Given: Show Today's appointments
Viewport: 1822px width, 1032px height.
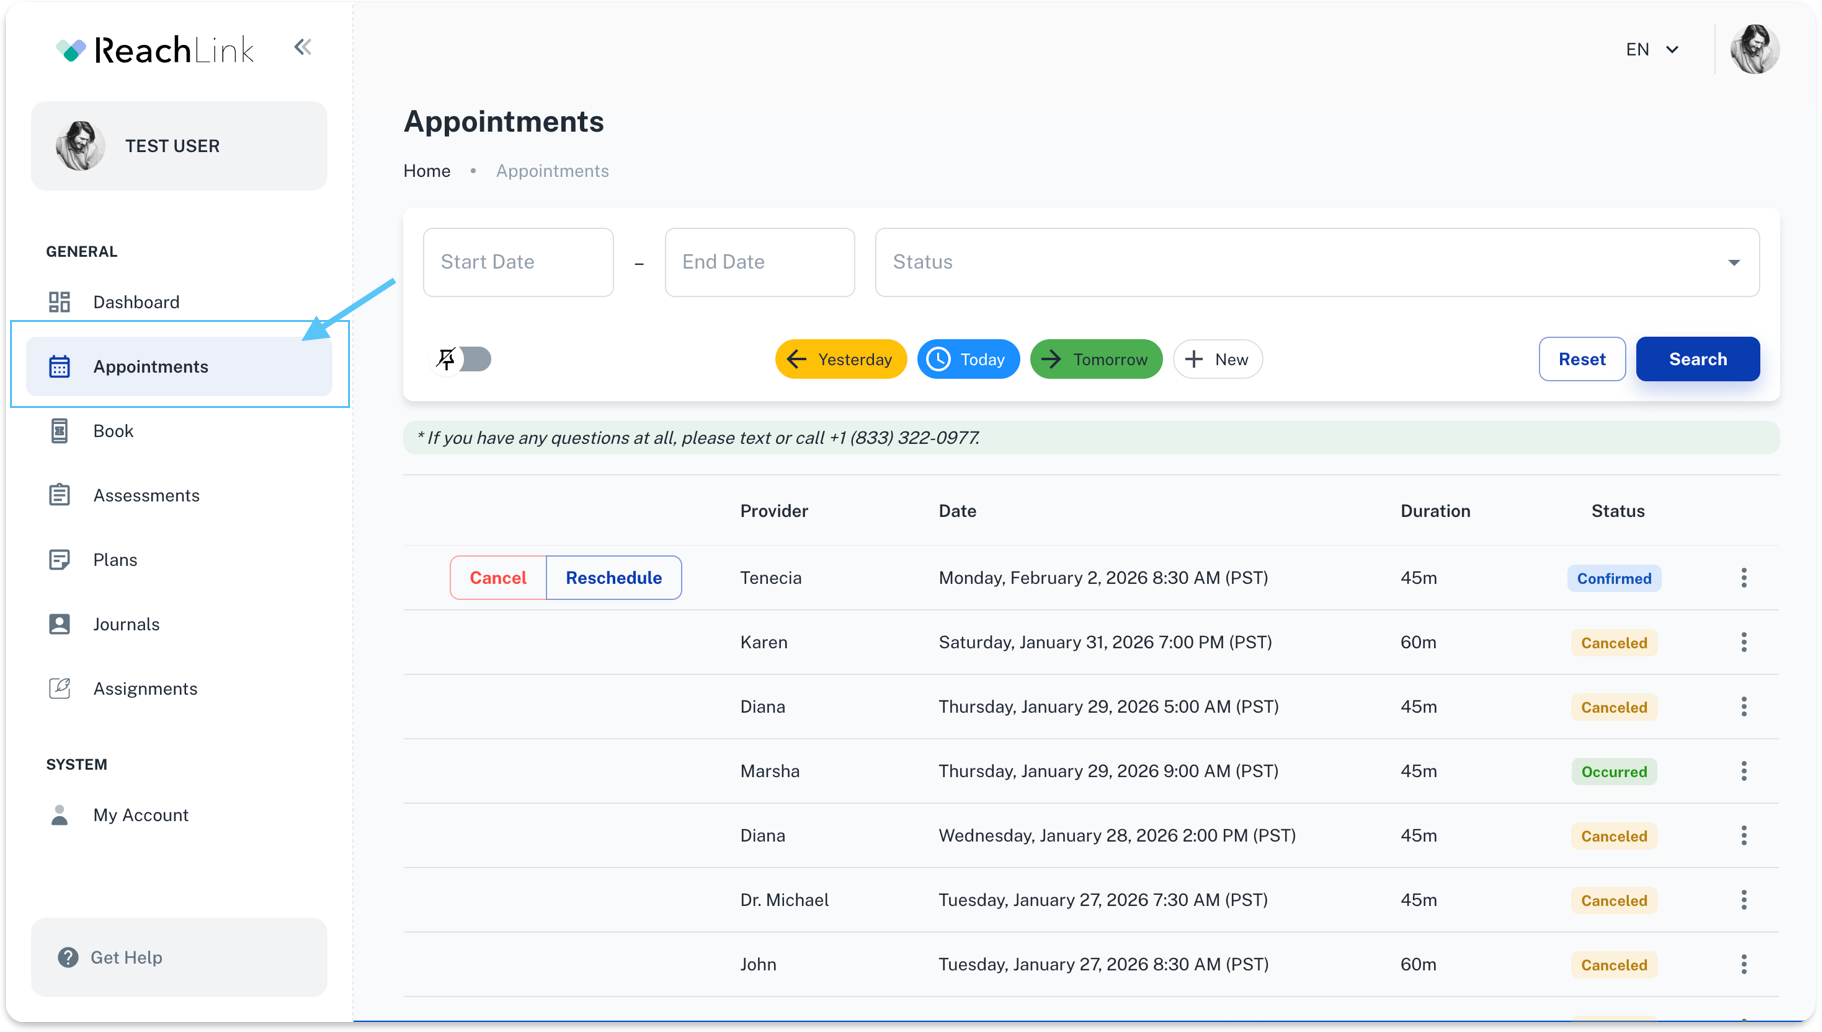Looking at the screenshot, I should [968, 359].
